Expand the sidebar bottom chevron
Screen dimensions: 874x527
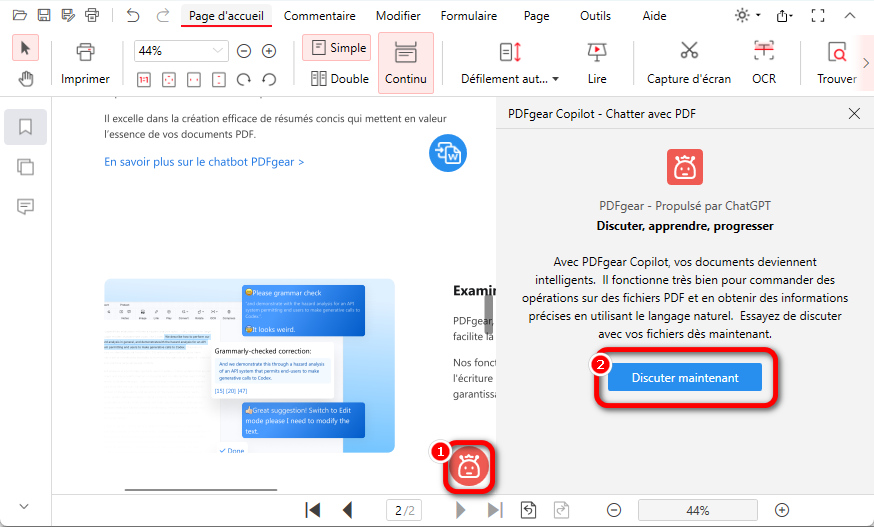24,506
